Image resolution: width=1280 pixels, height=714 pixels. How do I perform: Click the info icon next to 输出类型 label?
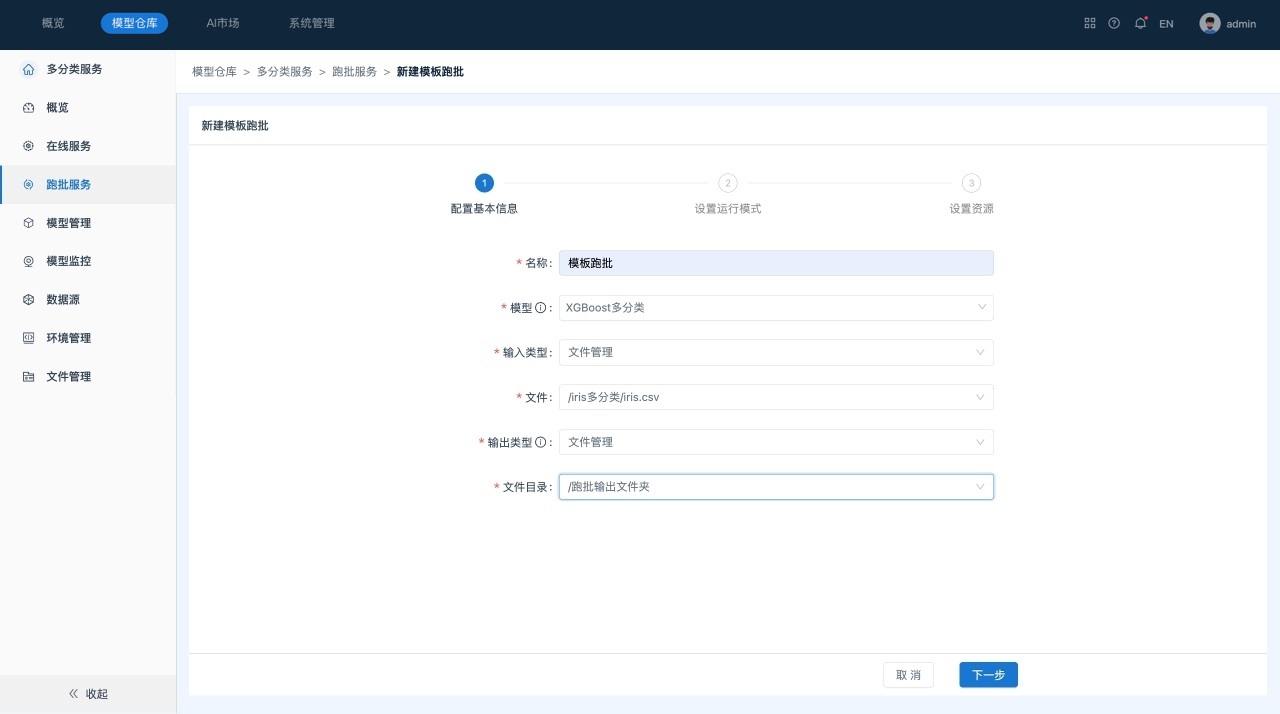(541, 442)
